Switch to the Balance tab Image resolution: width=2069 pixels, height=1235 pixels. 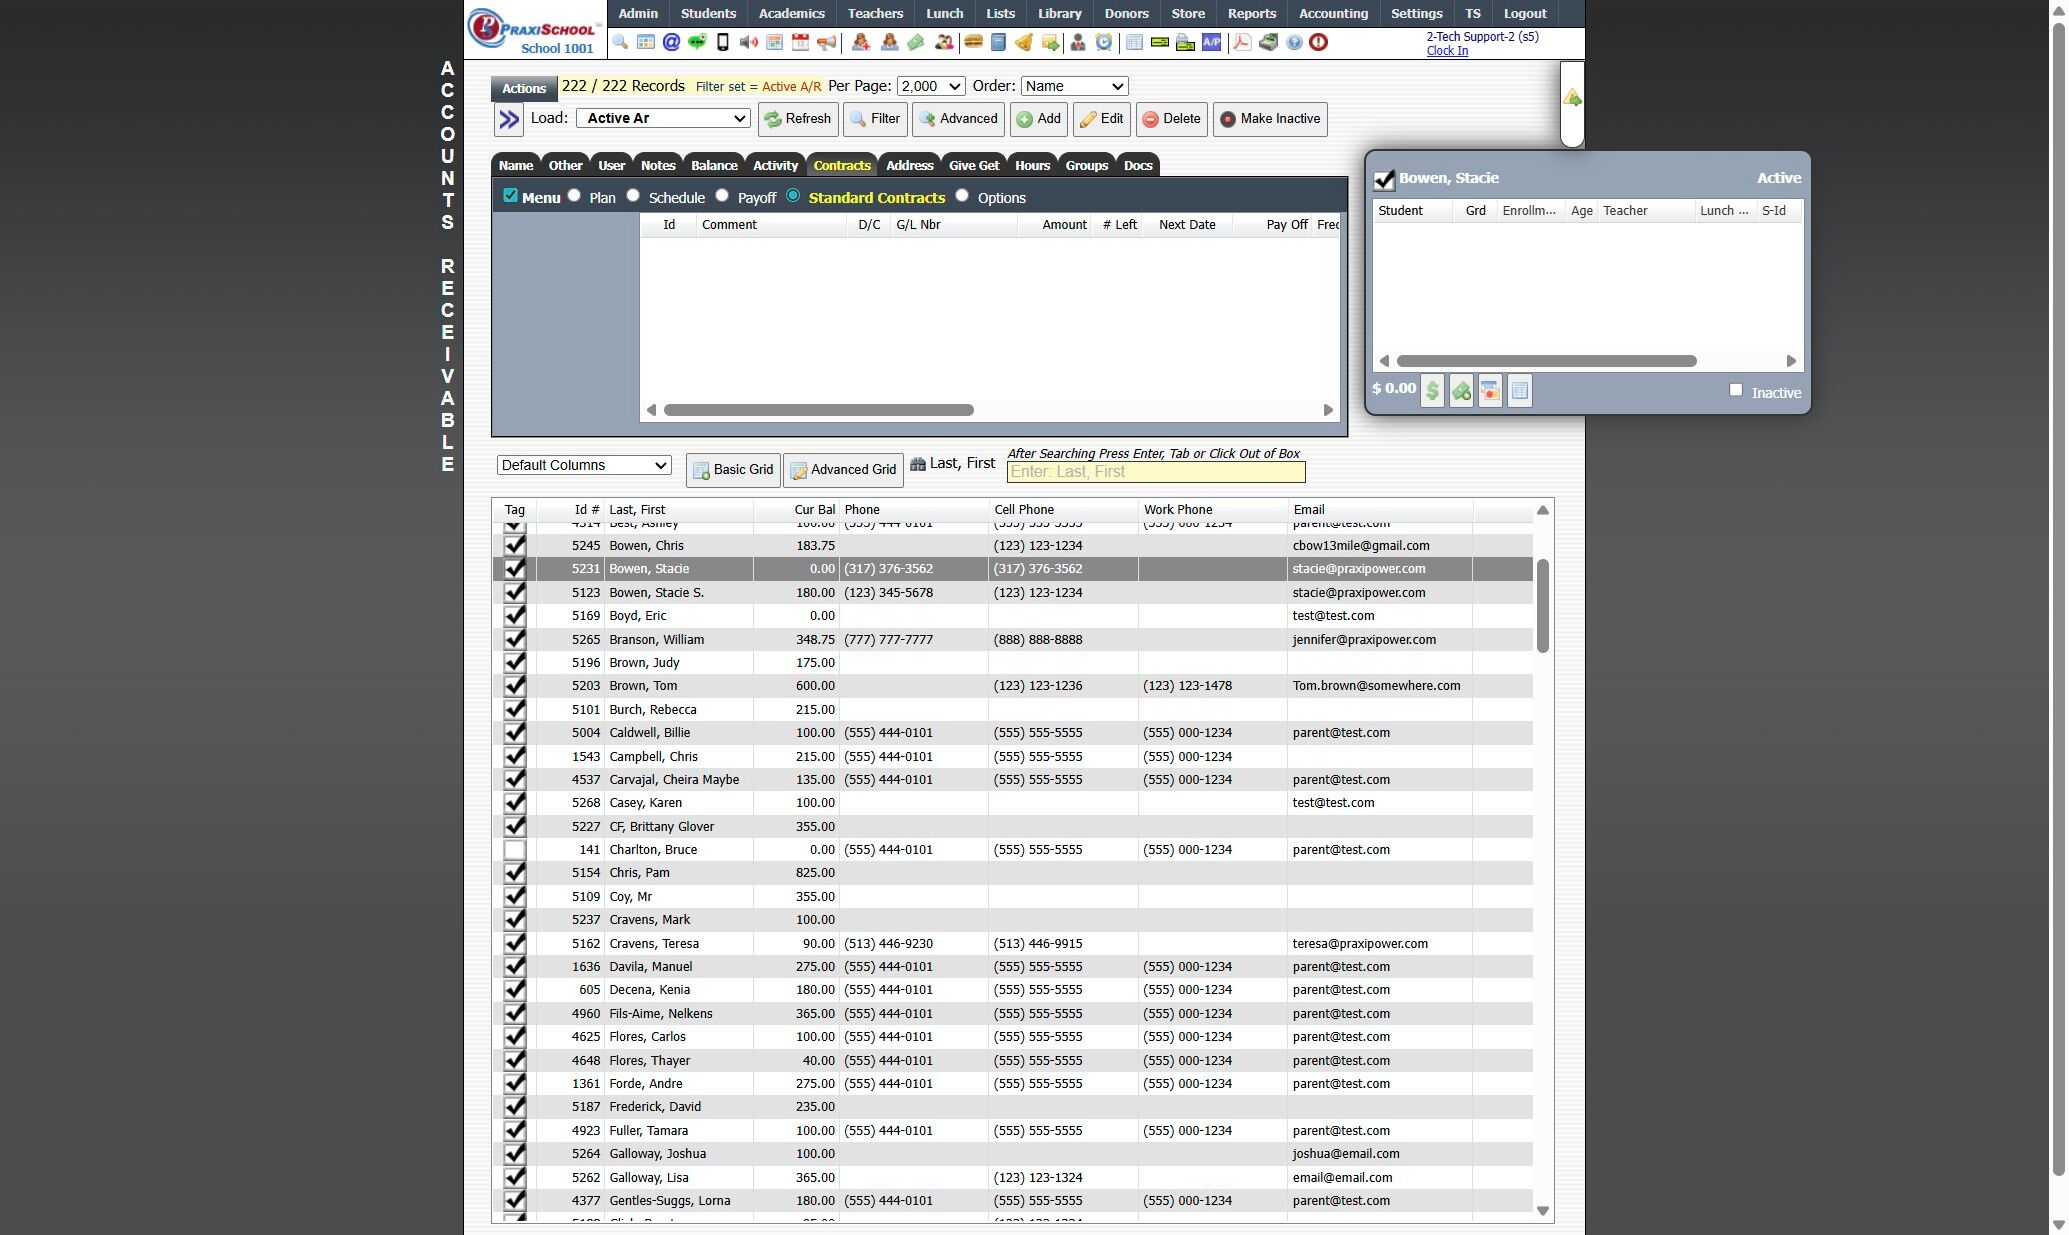click(714, 166)
